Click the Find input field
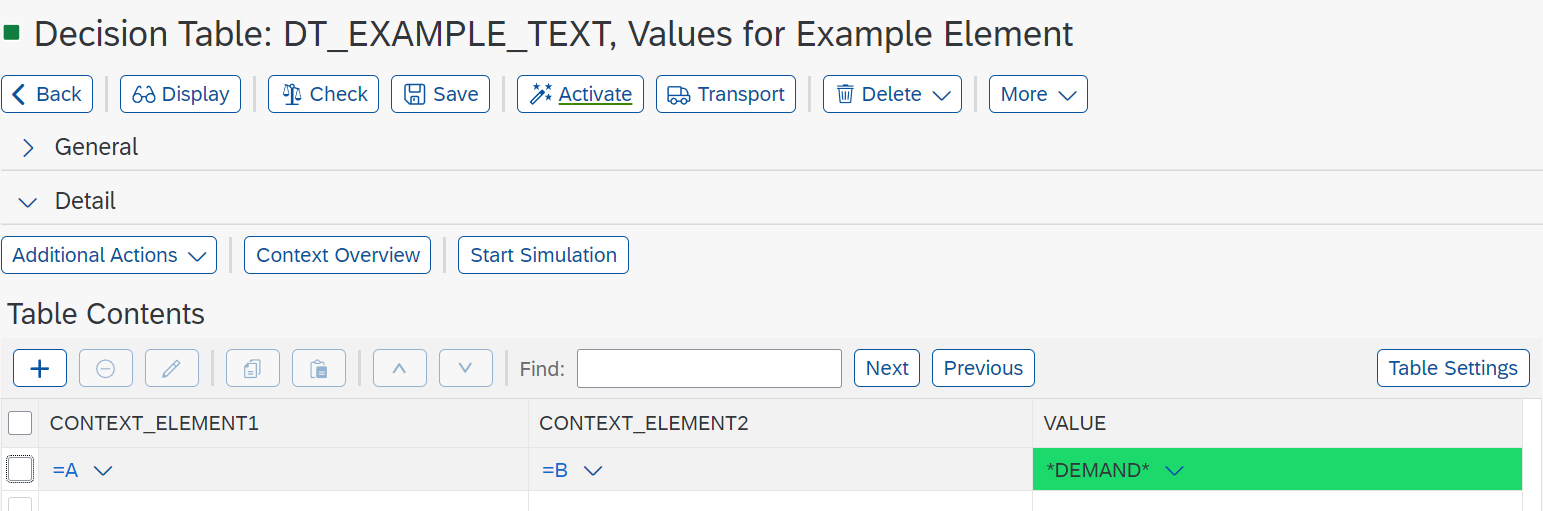The height and width of the screenshot is (511, 1543). pyautogui.click(x=709, y=368)
